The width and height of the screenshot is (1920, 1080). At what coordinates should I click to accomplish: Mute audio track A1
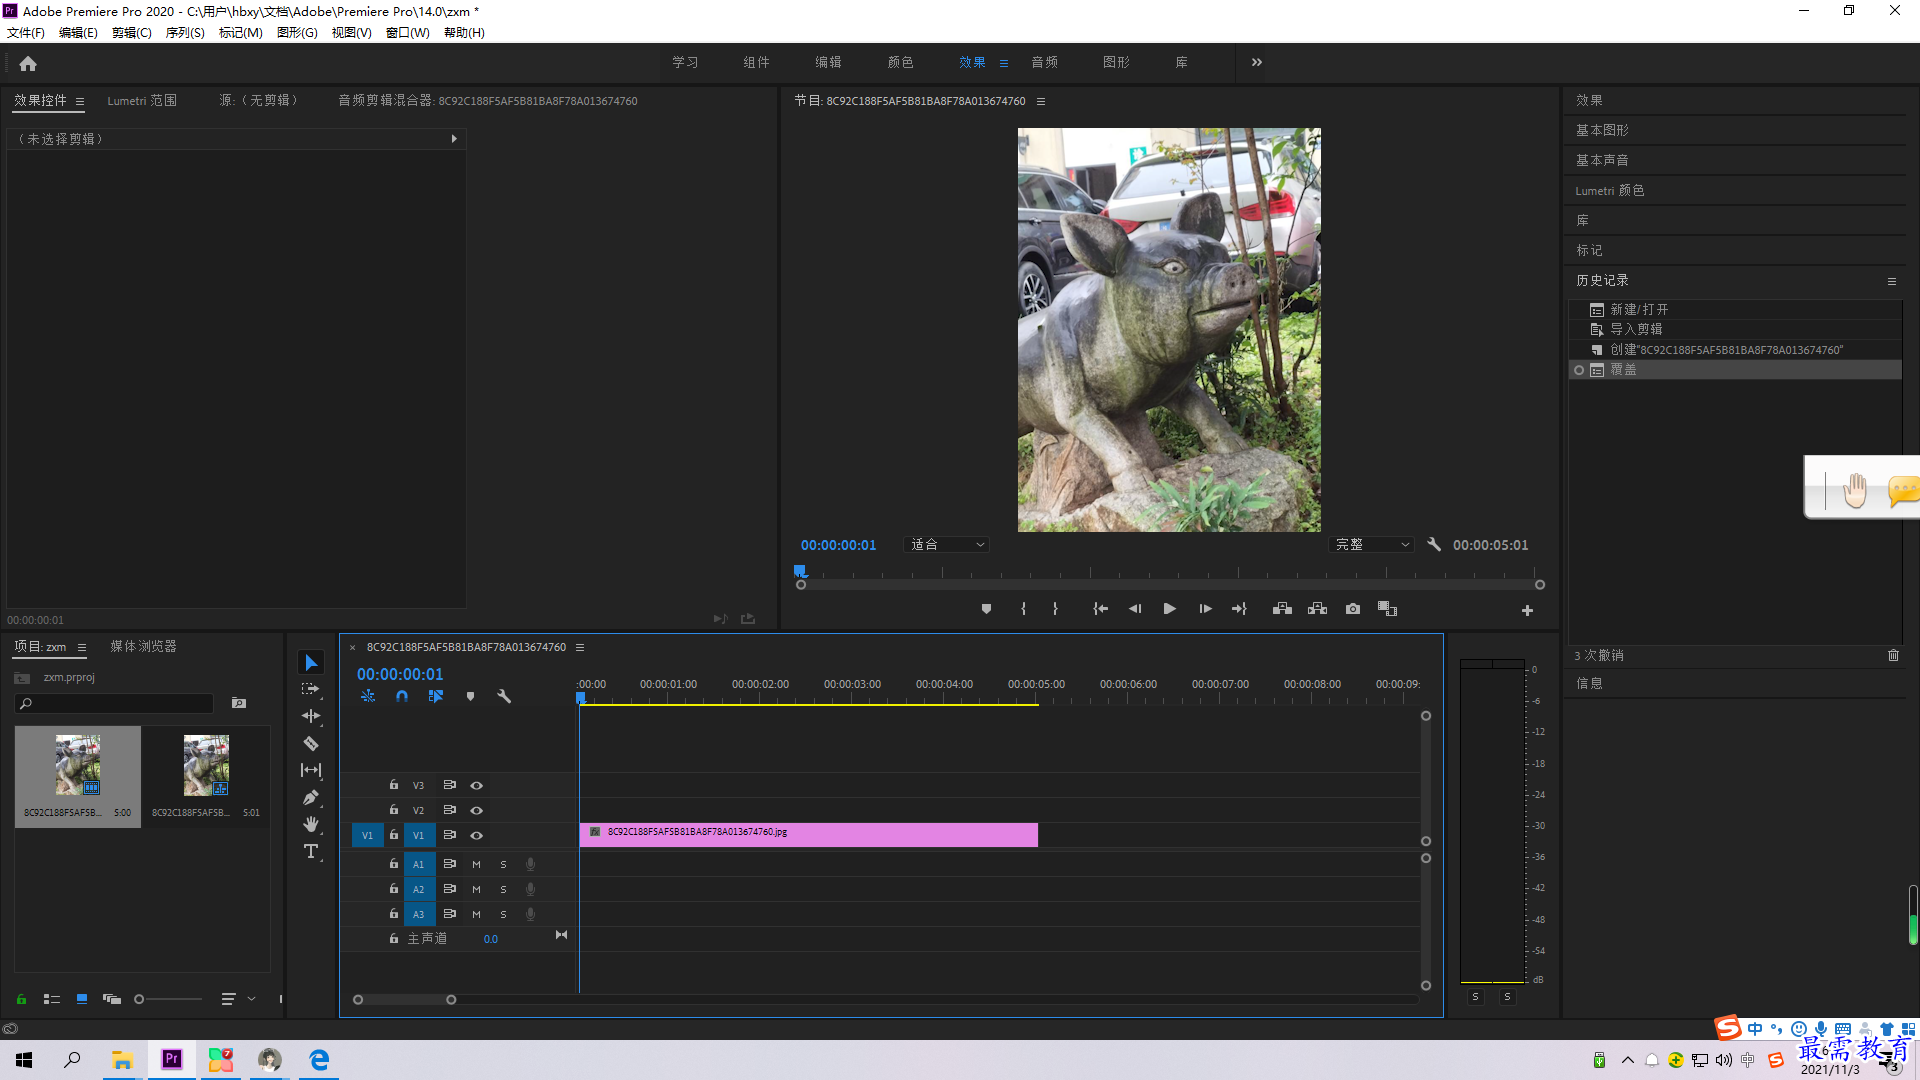click(476, 864)
